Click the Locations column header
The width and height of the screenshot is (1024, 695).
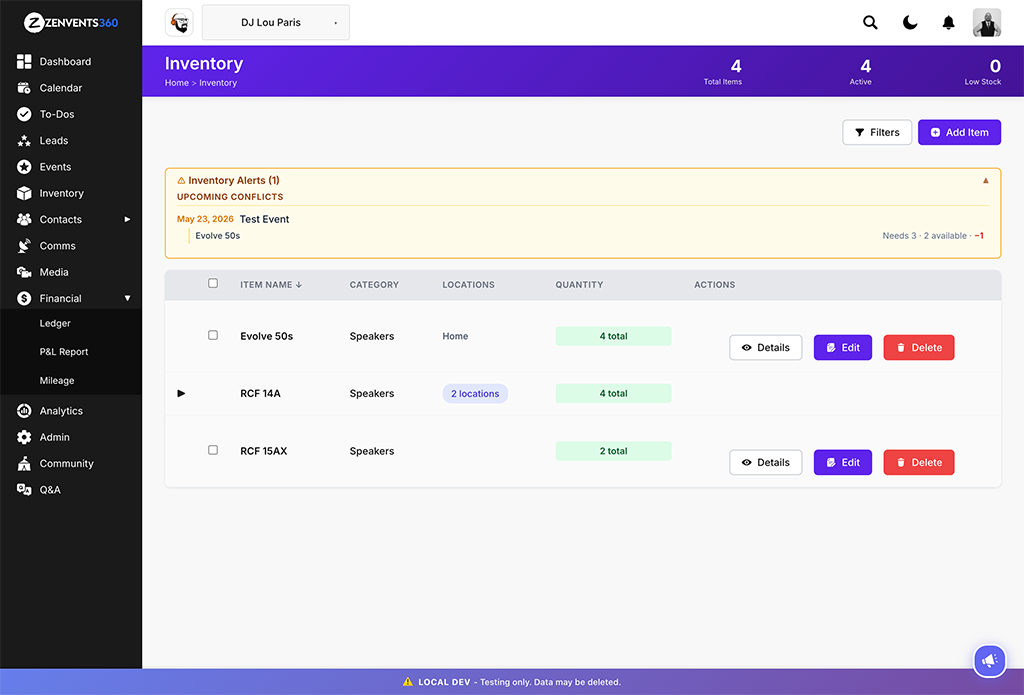(468, 285)
